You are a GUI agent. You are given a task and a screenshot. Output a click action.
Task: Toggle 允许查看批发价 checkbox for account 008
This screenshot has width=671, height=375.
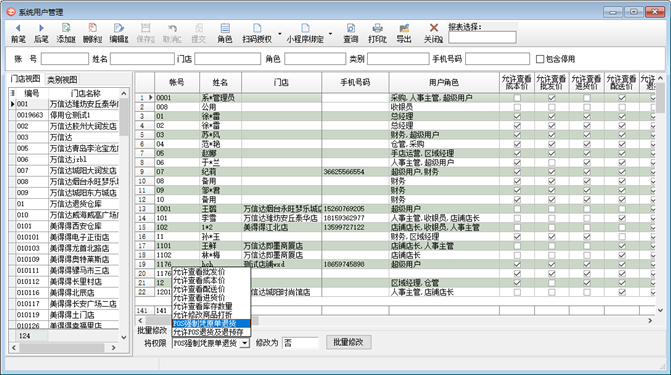pos(552,107)
